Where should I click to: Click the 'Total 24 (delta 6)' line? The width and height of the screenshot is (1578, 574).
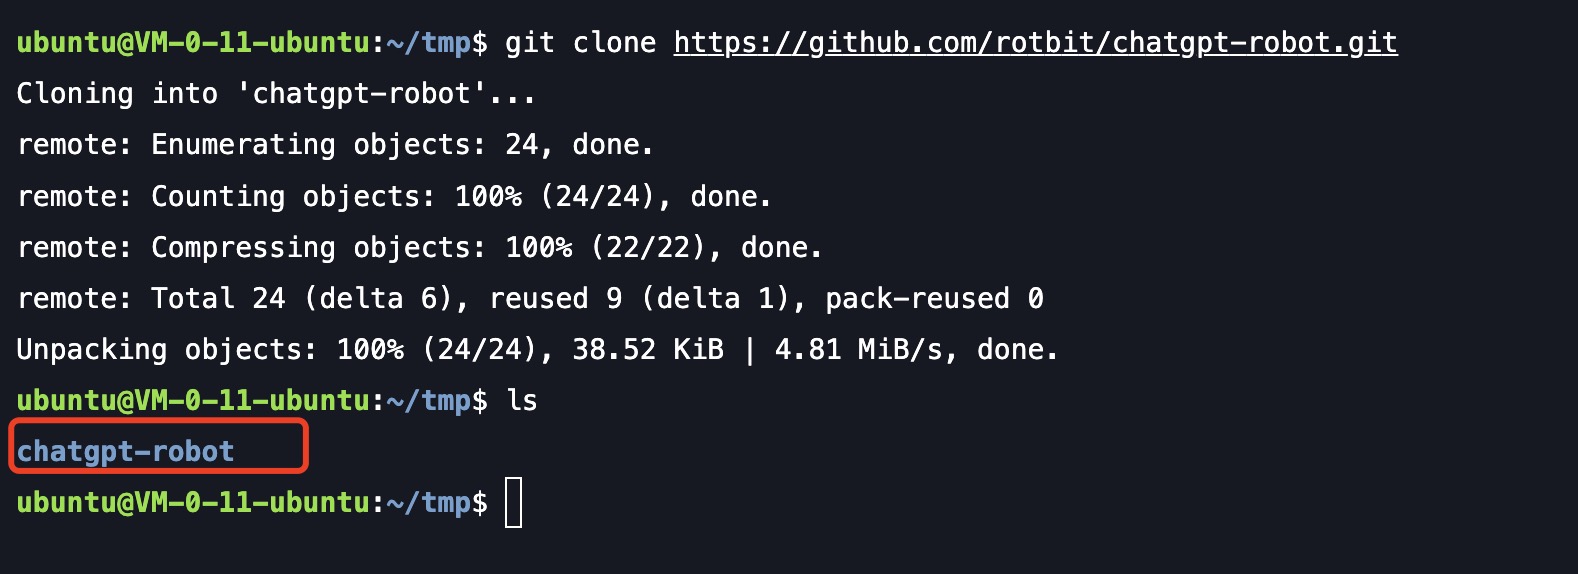pos(530,298)
